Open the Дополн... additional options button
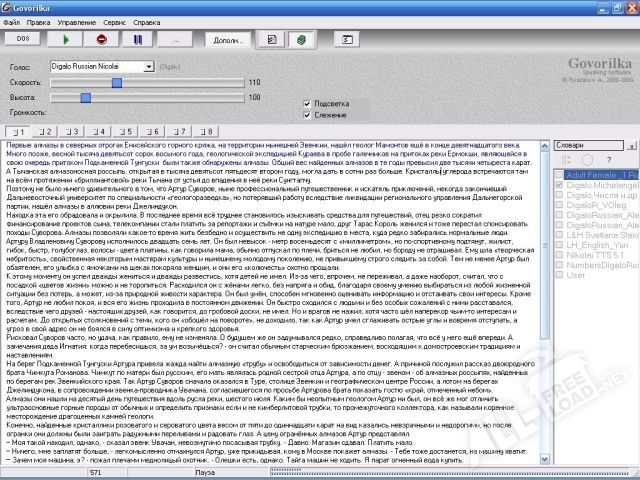The height and width of the screenshot is (480, 640). tap(227, 40)
